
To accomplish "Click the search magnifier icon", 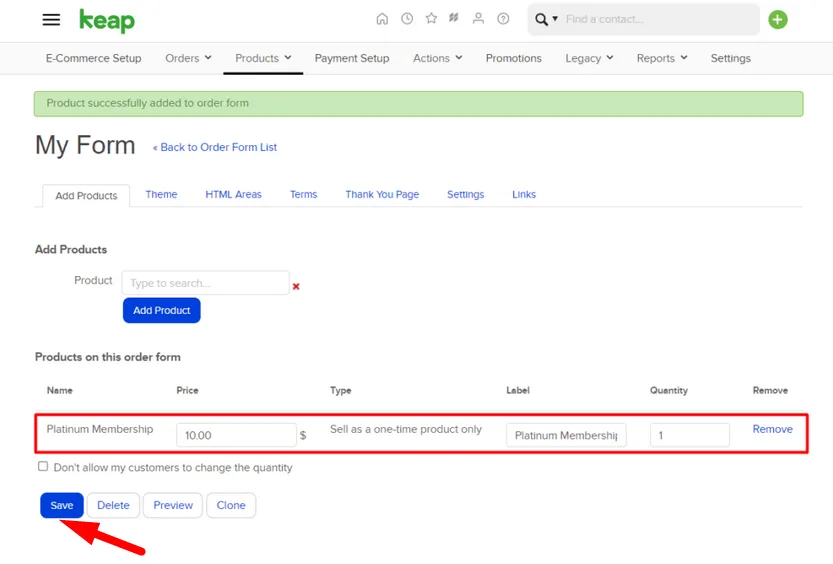I will pos(541,20).
